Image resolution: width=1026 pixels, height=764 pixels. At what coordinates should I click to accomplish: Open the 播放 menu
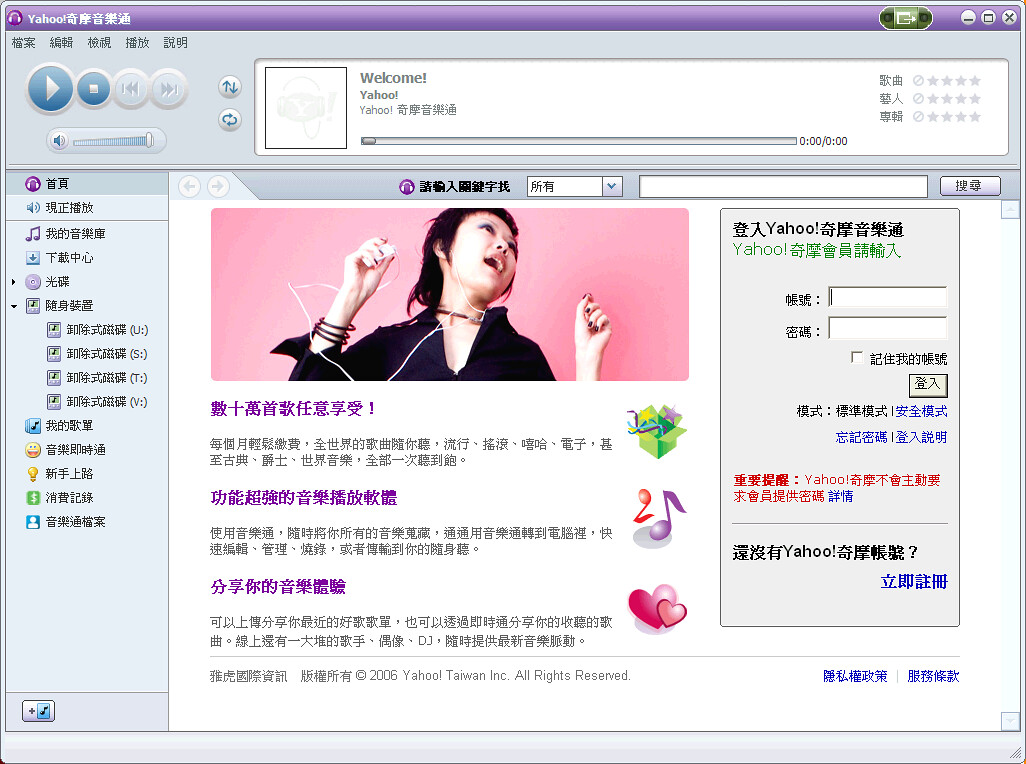tap(137, 43)
